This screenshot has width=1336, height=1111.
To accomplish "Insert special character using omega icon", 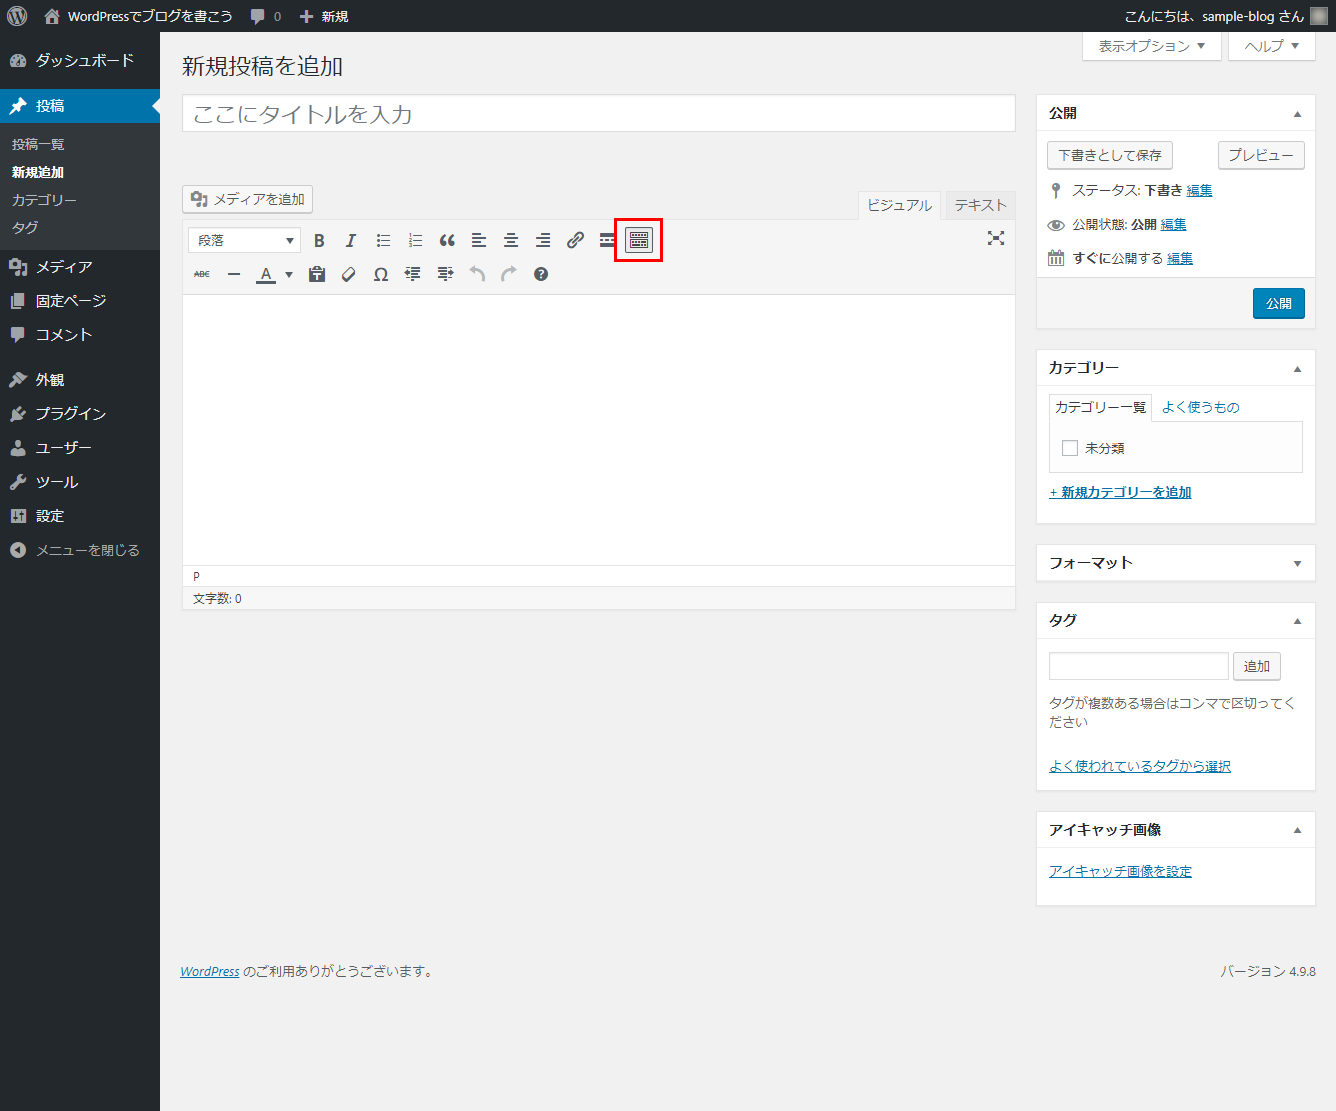I will 381,274.
